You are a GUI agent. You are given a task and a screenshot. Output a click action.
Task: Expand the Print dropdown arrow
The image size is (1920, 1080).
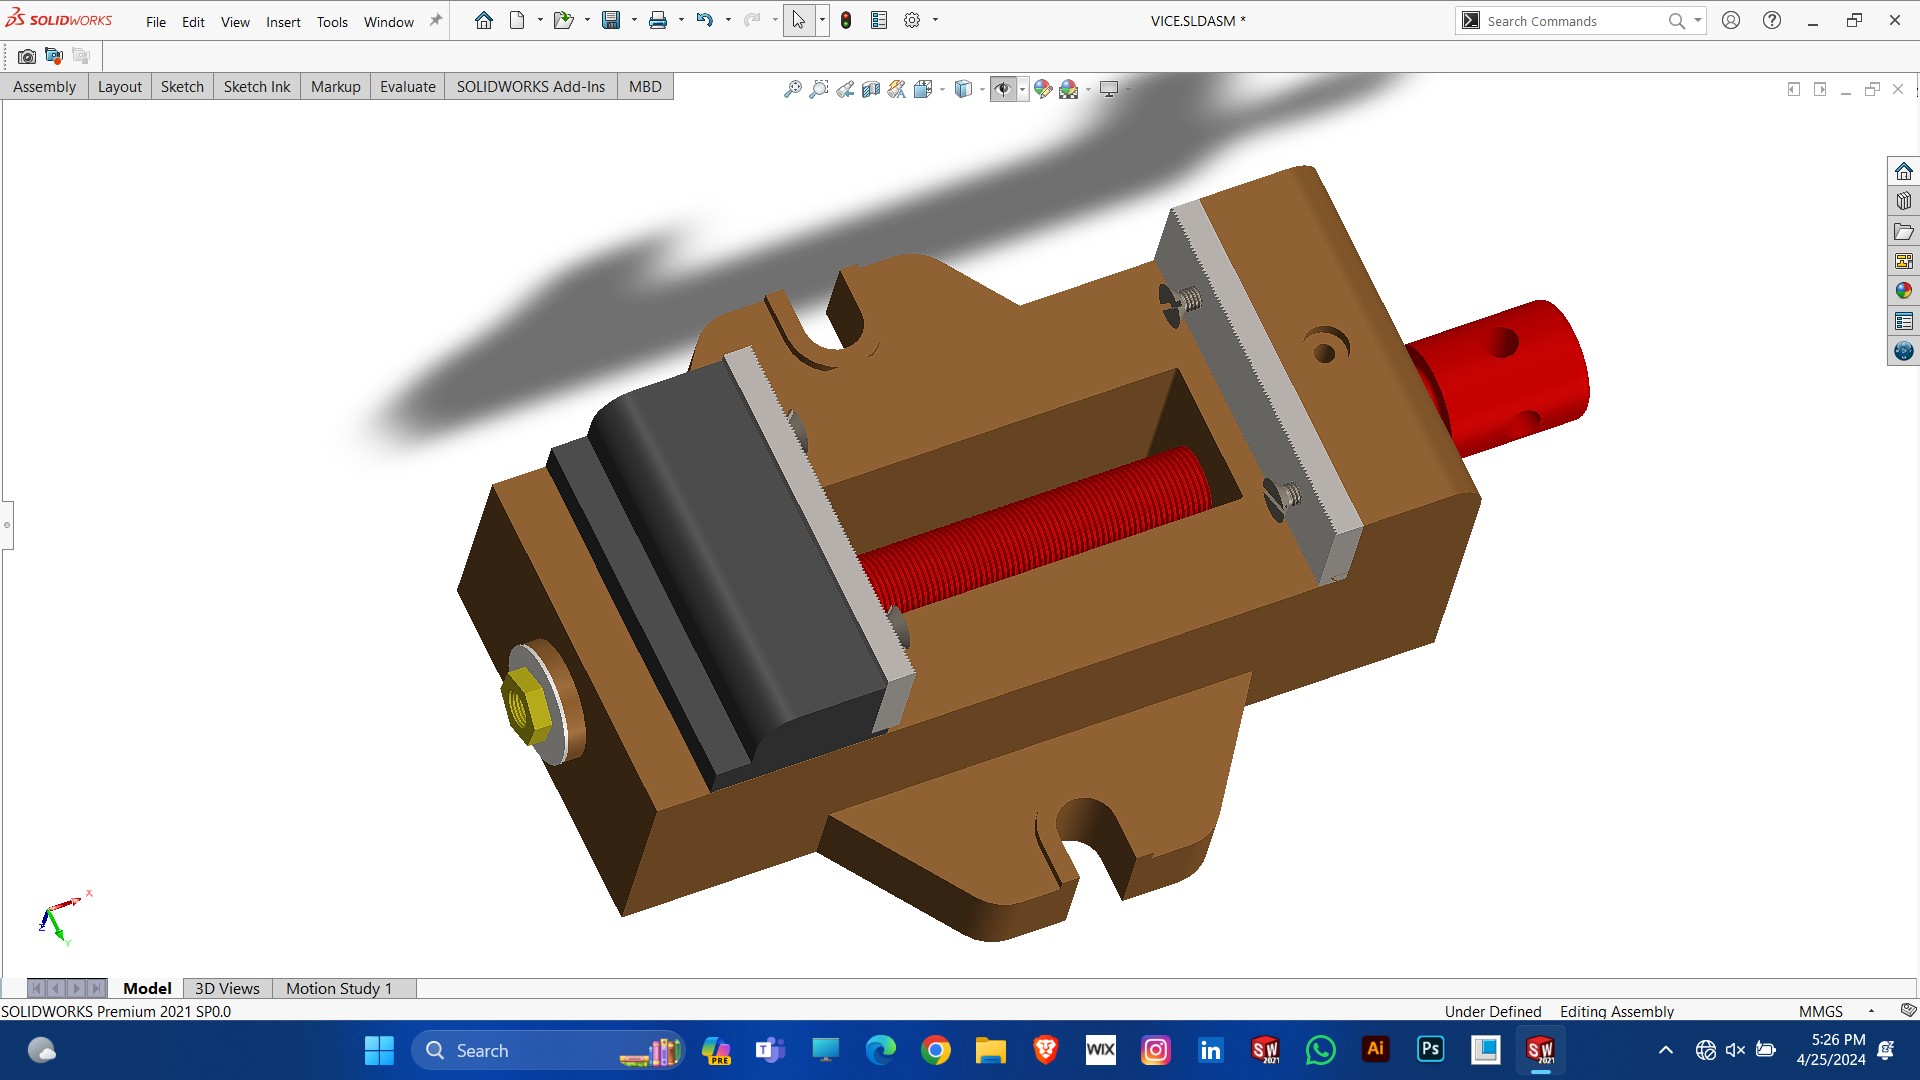pyautogui.click(x=681, y=20)
